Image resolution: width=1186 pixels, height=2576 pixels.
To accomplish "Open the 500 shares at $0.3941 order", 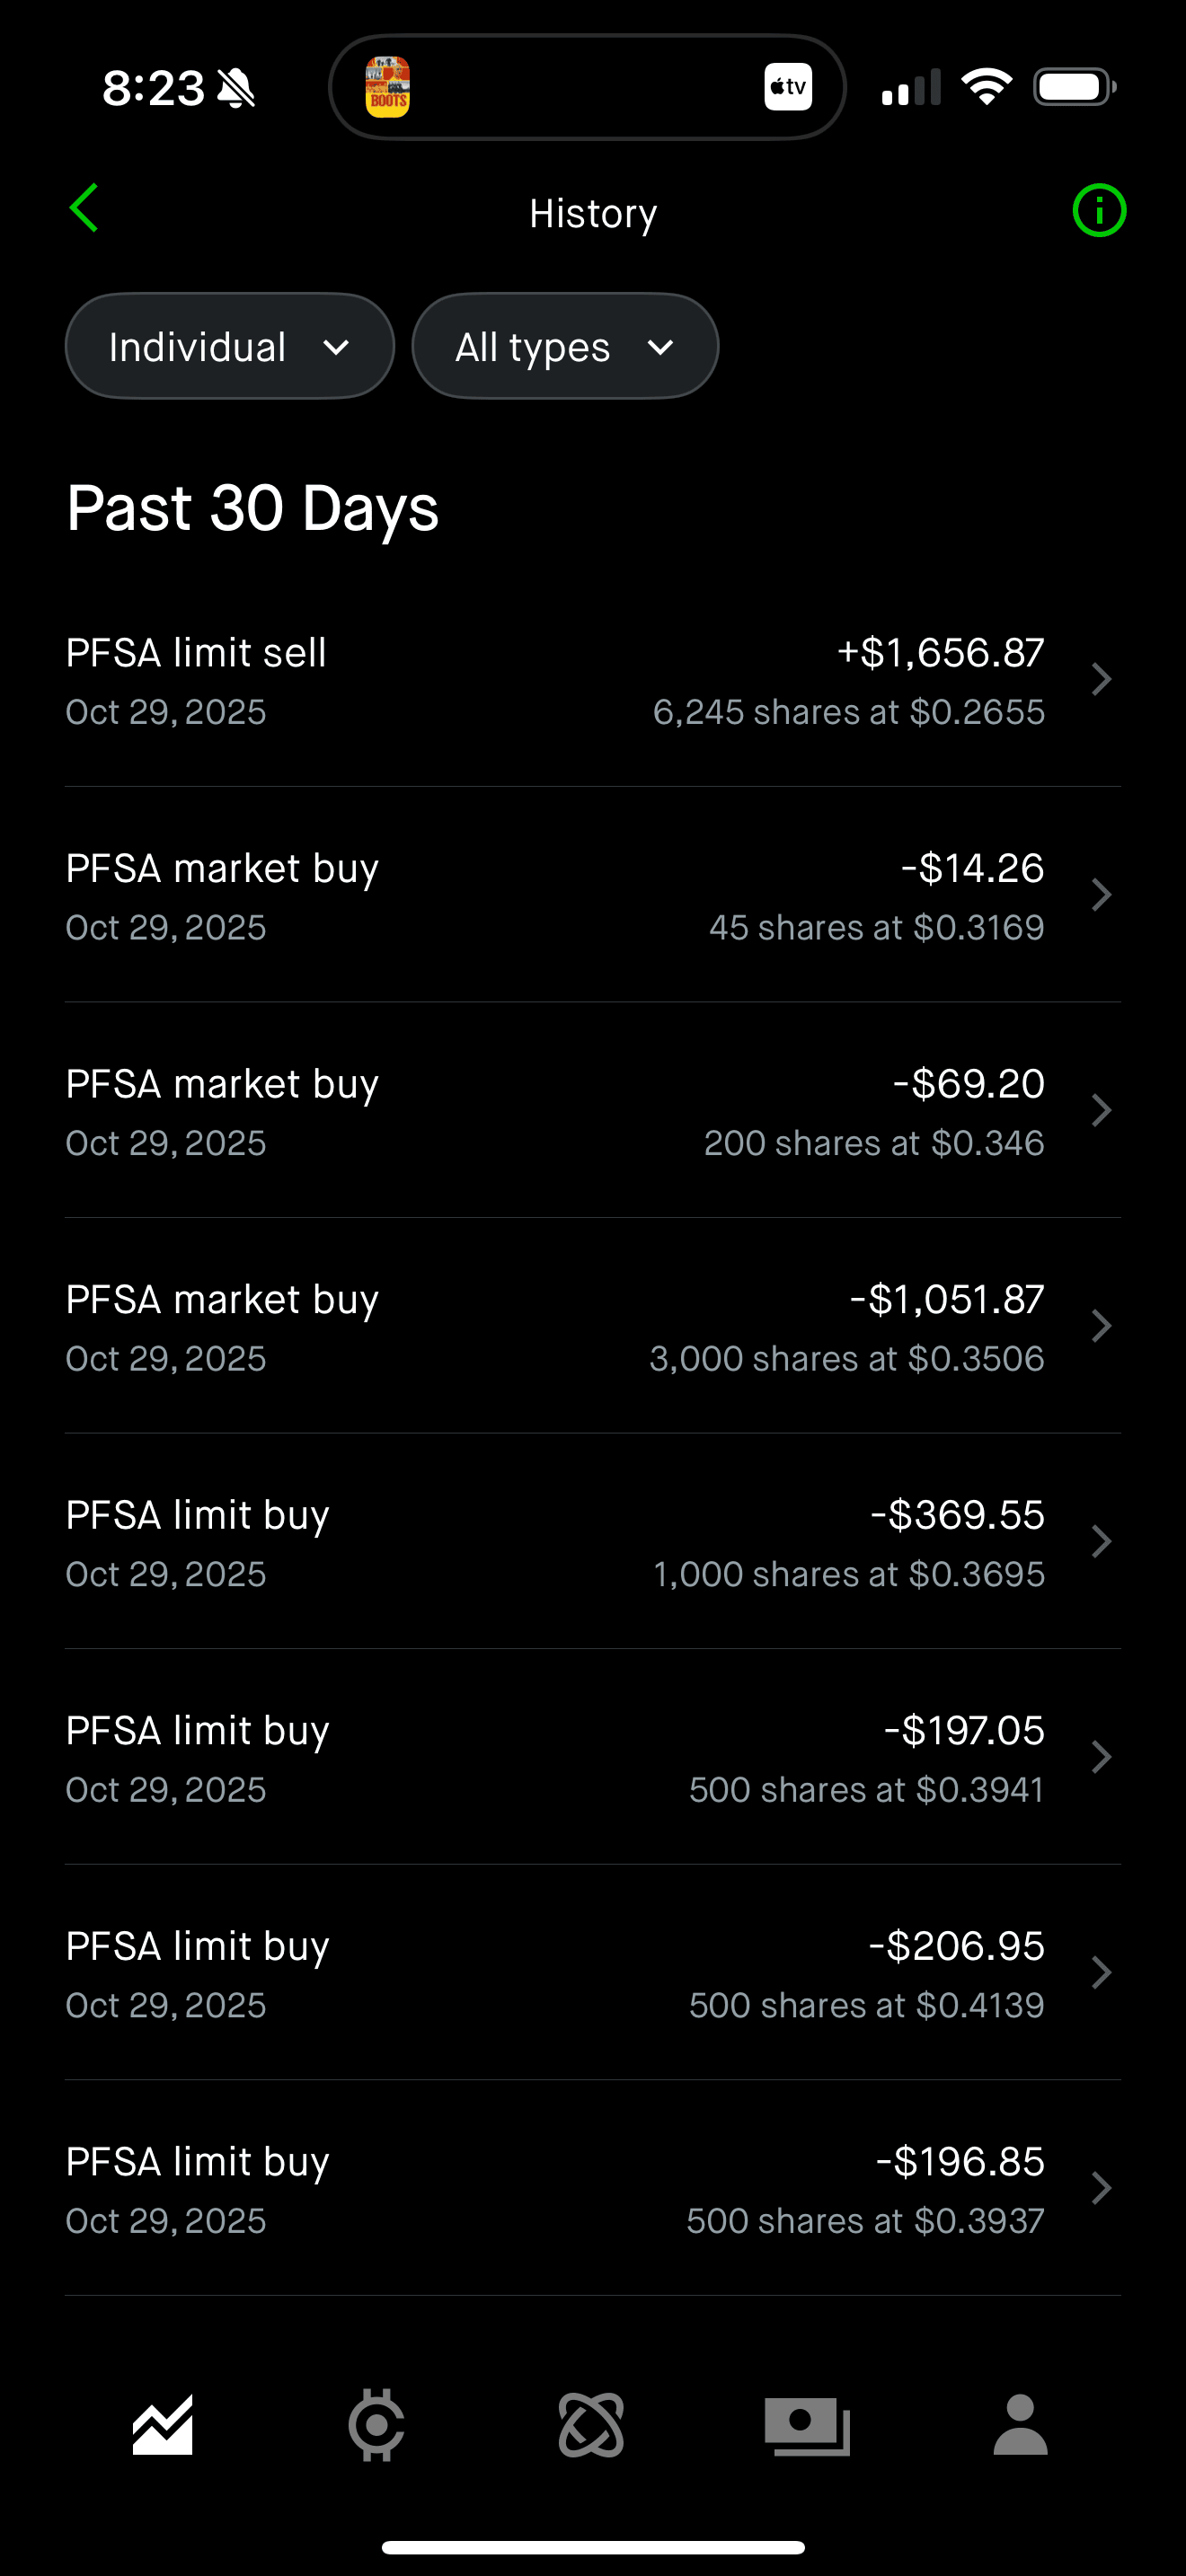I will click(x=592, y=1757).
